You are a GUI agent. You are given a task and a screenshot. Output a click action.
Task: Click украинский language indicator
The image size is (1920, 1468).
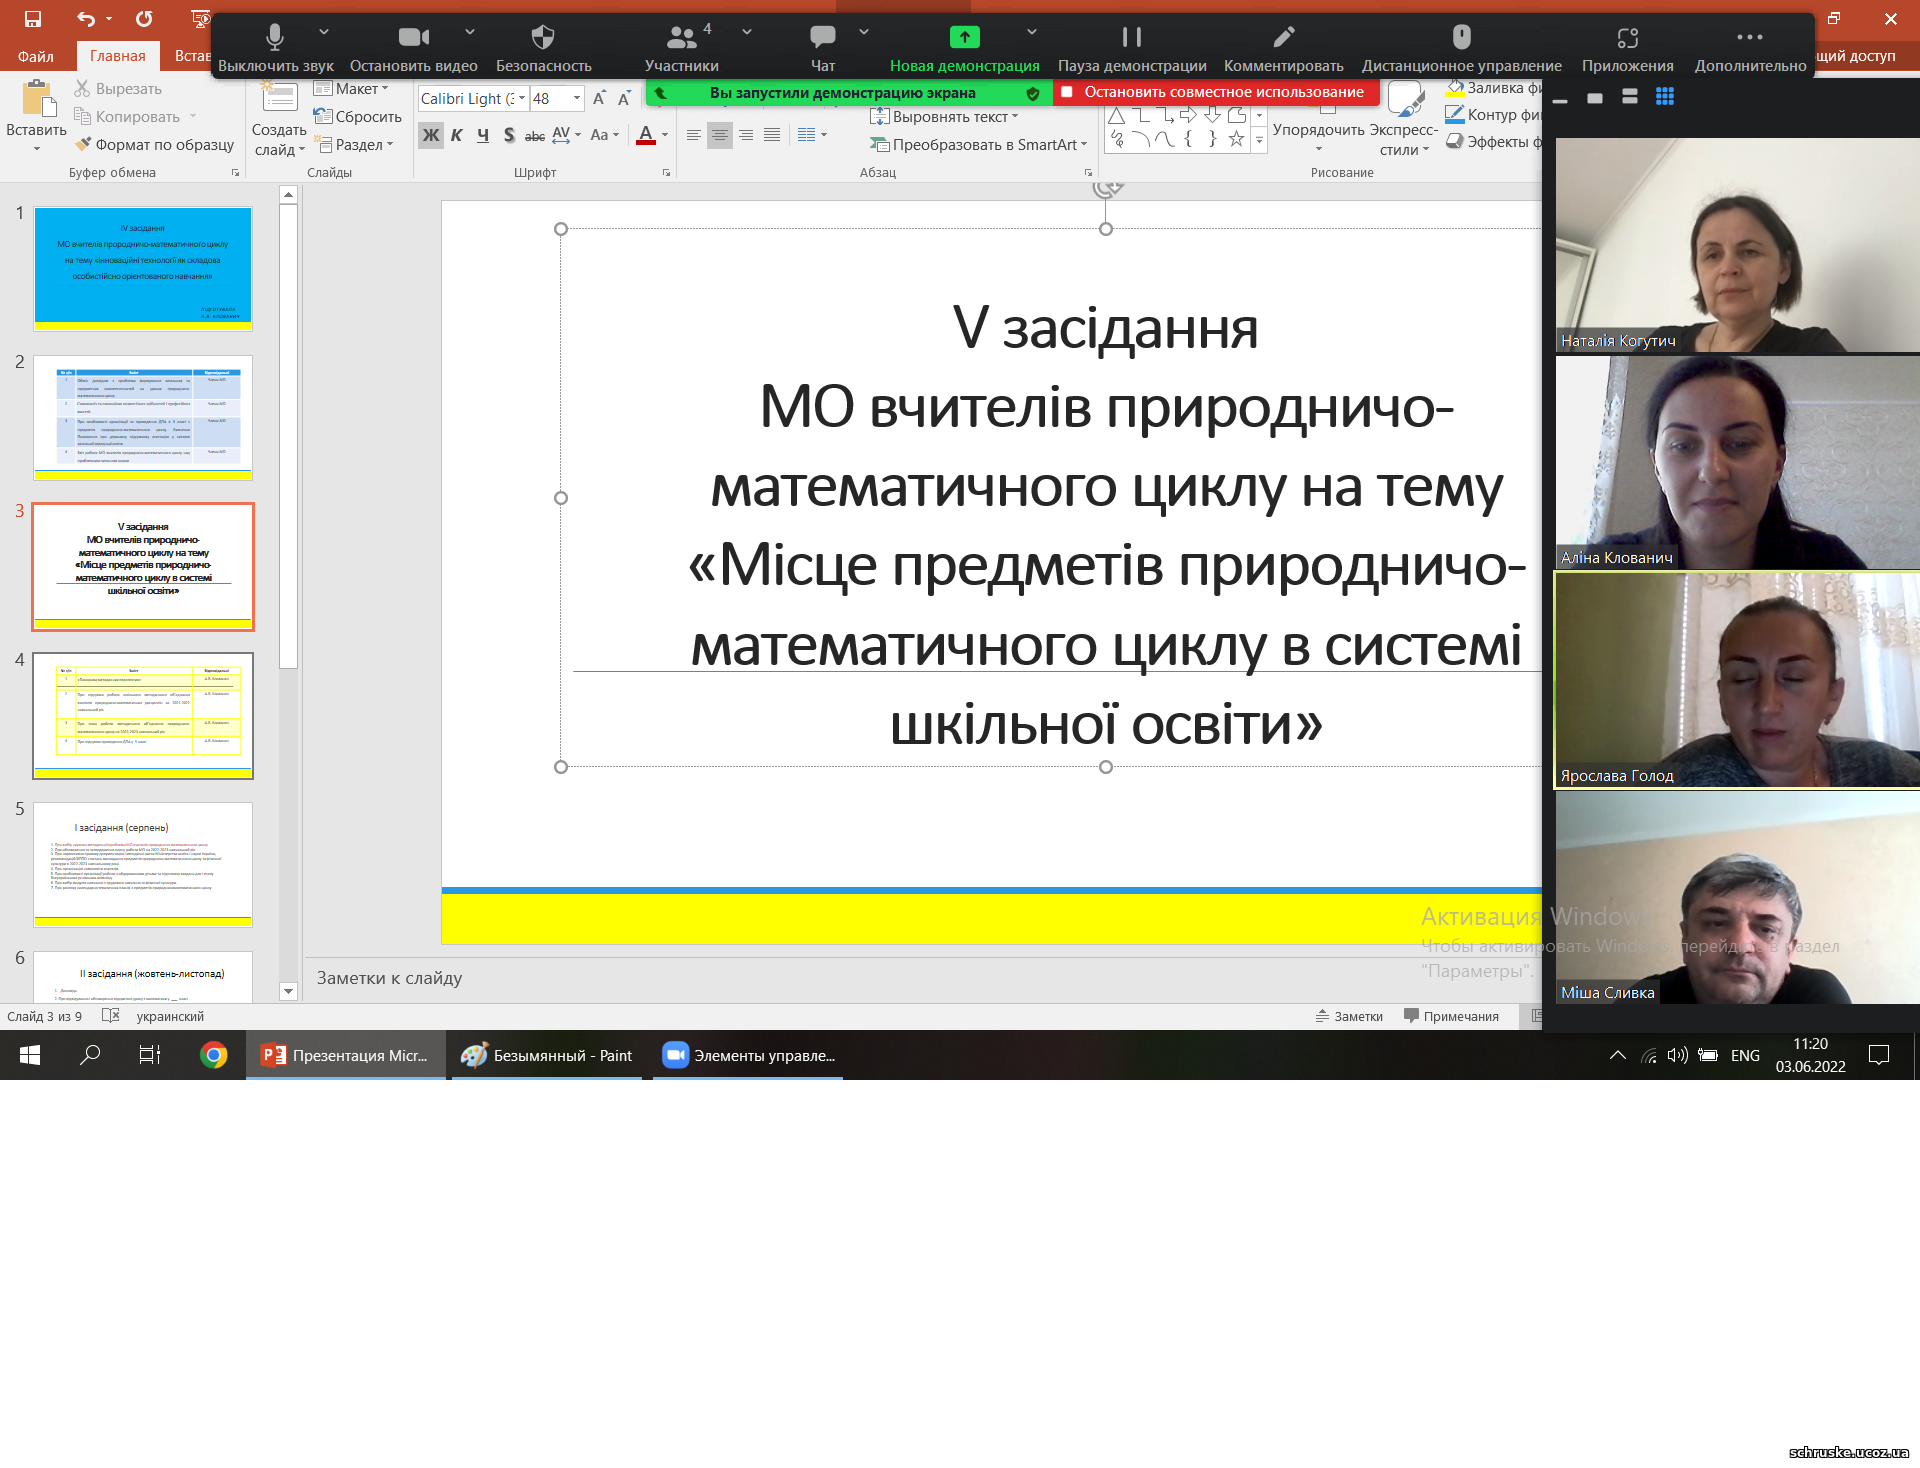(x=170, y=1016)
